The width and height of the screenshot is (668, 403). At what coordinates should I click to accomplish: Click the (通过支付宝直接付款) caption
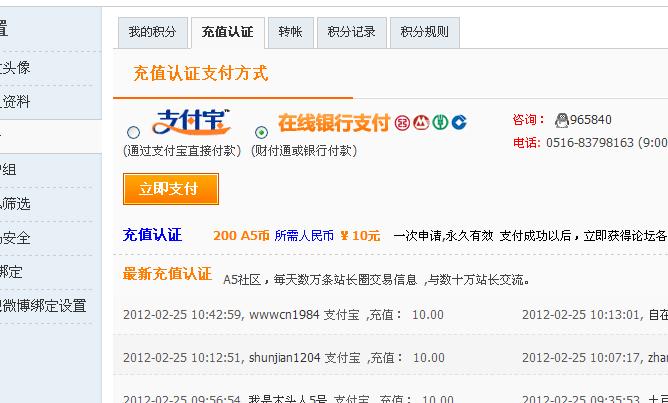(x=182, y=151)
